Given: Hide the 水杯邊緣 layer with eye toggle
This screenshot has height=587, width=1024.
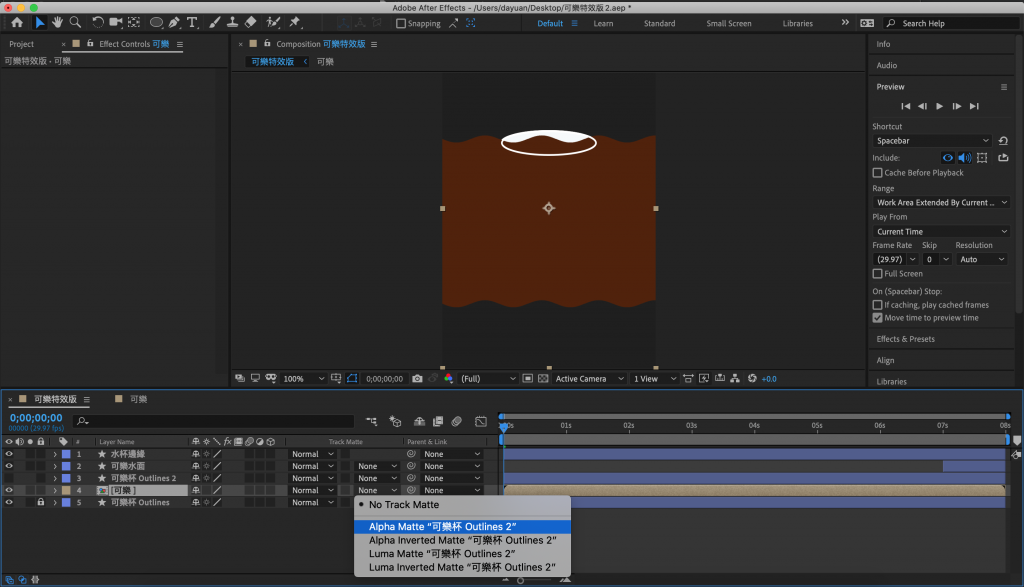Looking at the screenshot, I should pyautogui.click(x=9, y=454).
